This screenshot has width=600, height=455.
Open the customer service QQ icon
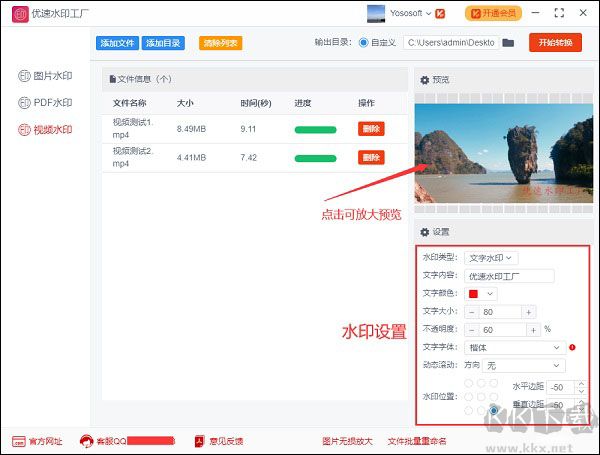(86, 440)
